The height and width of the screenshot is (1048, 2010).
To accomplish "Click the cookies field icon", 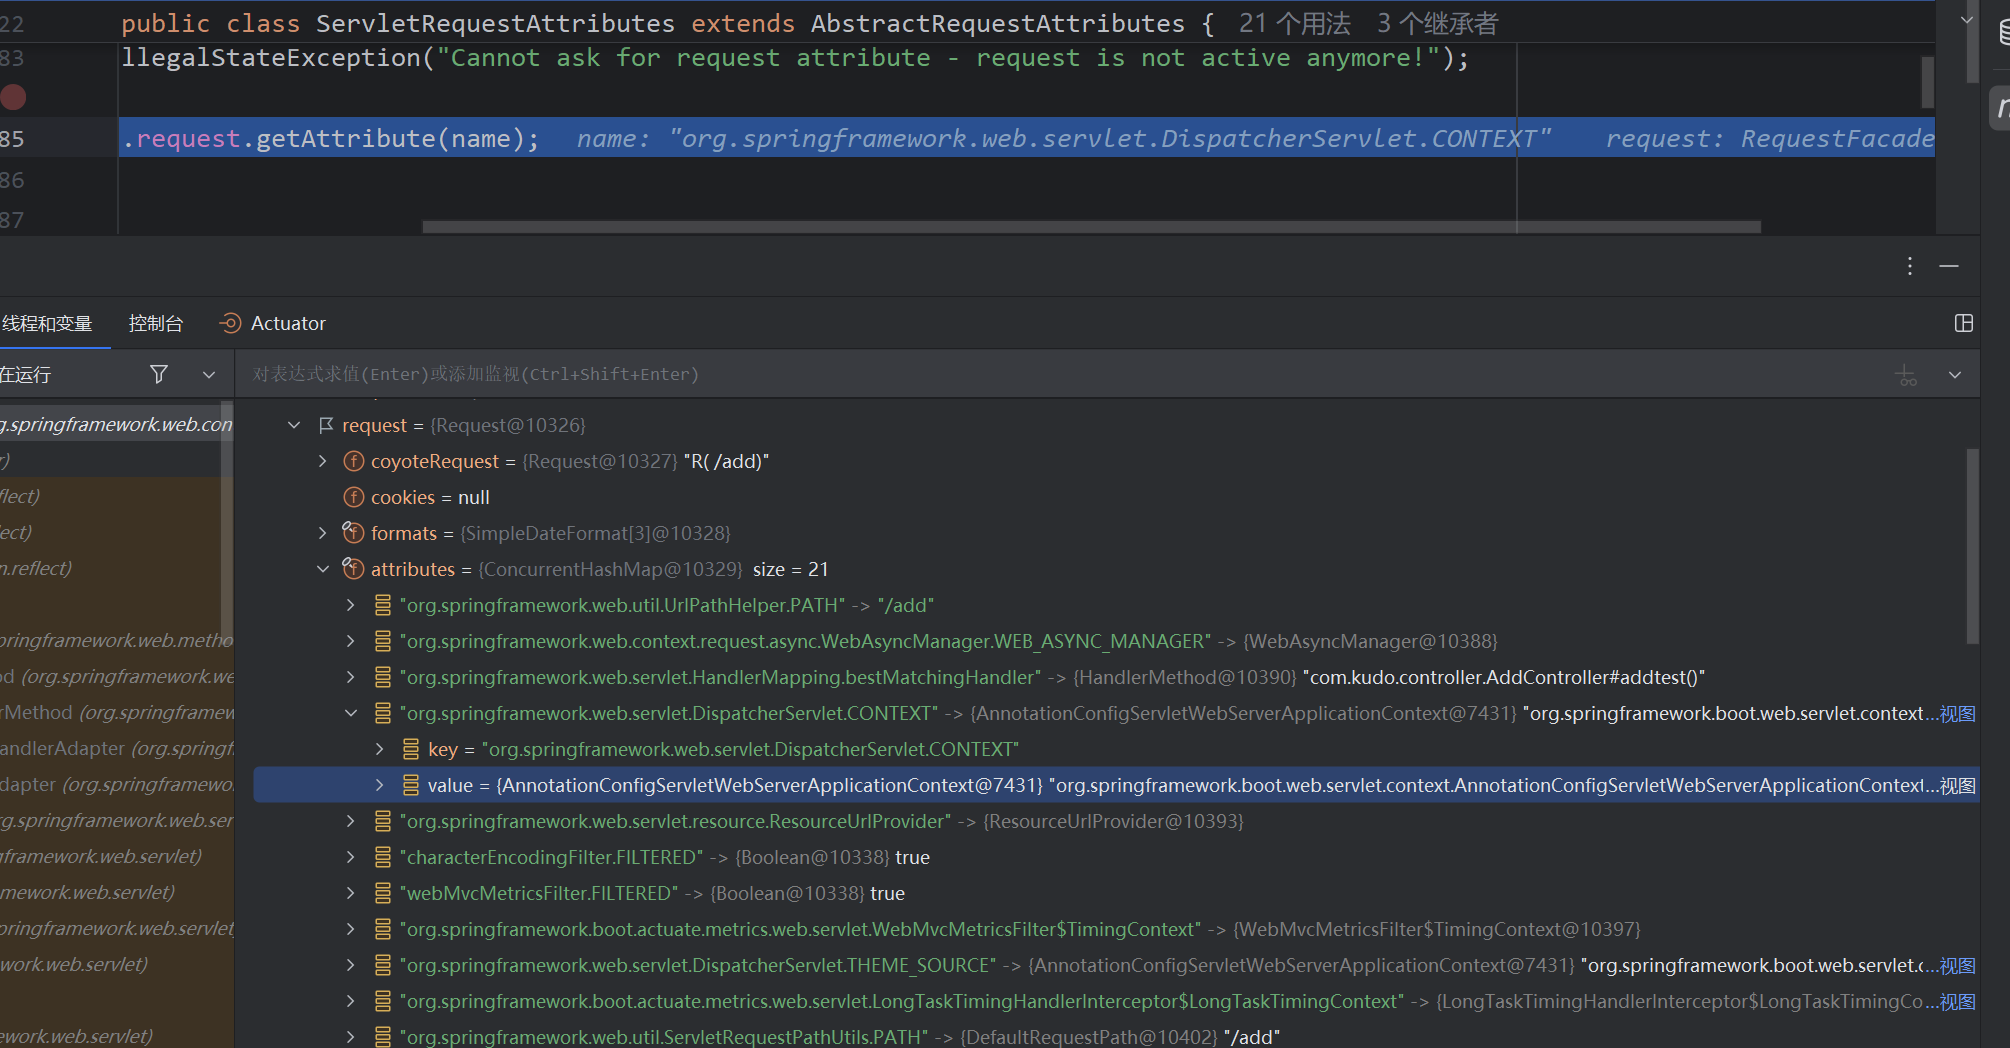I will 354,497.
